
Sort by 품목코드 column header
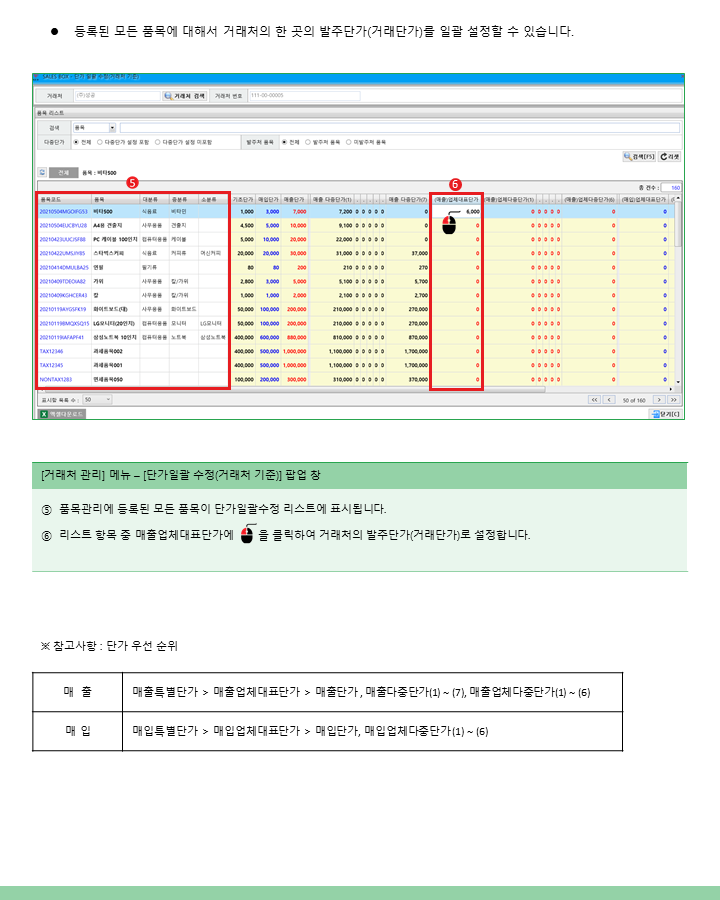tap(64, 199)
